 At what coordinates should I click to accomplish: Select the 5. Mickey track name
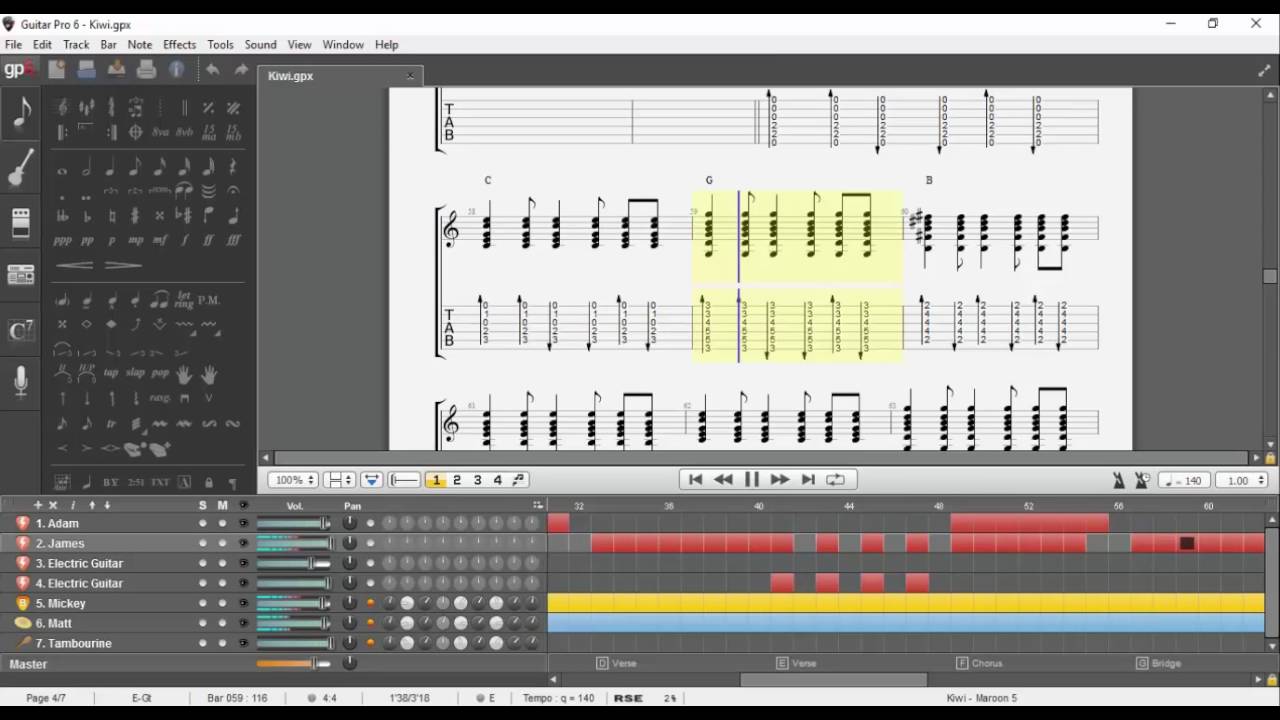click(61, 603)
